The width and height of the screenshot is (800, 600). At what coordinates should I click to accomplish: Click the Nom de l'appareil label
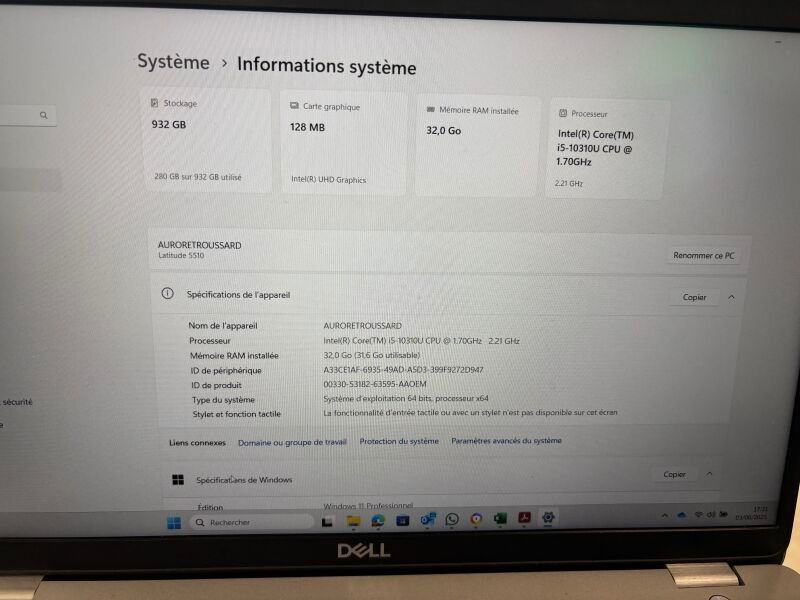(223, 326)
